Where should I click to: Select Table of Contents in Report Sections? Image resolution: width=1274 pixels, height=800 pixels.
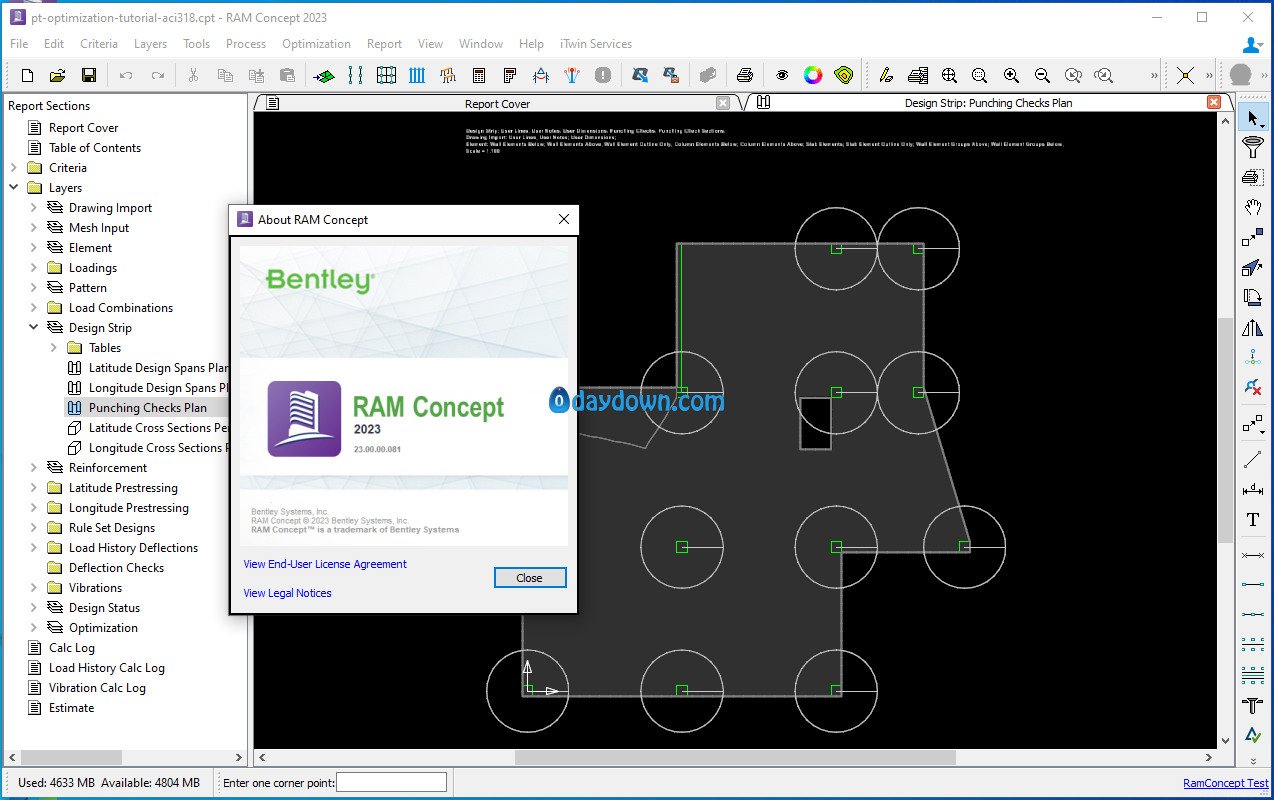point(95,148)
